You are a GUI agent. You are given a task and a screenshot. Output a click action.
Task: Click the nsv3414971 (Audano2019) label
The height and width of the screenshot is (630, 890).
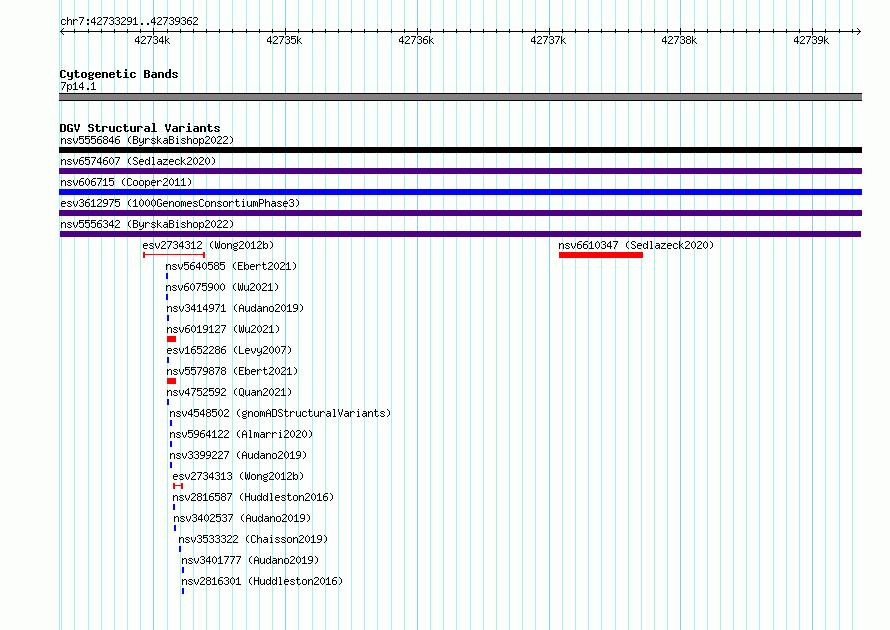(235, 308)
